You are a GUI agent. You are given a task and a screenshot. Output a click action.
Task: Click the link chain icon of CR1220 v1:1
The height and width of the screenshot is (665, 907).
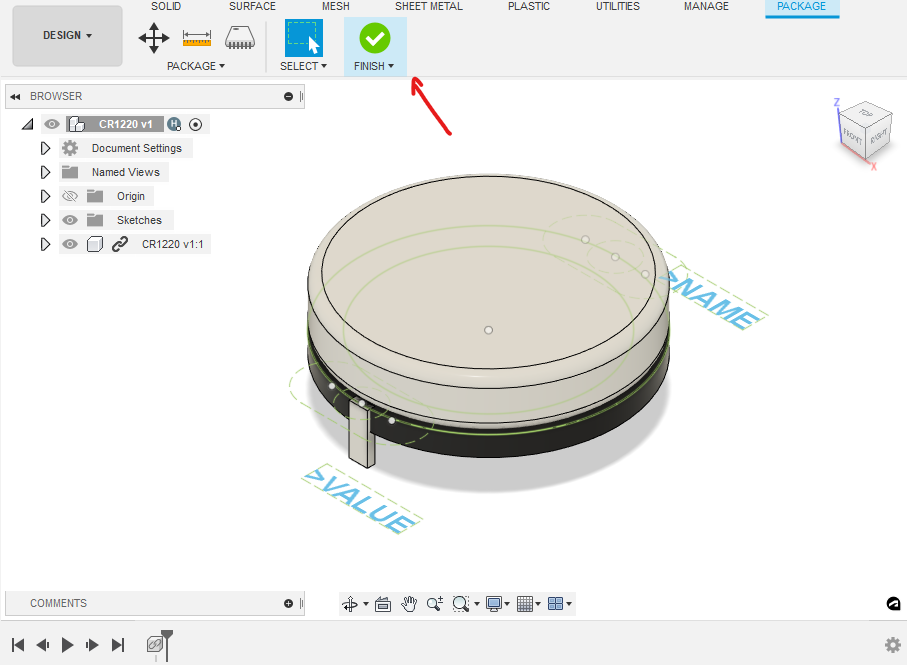point(120,244)
